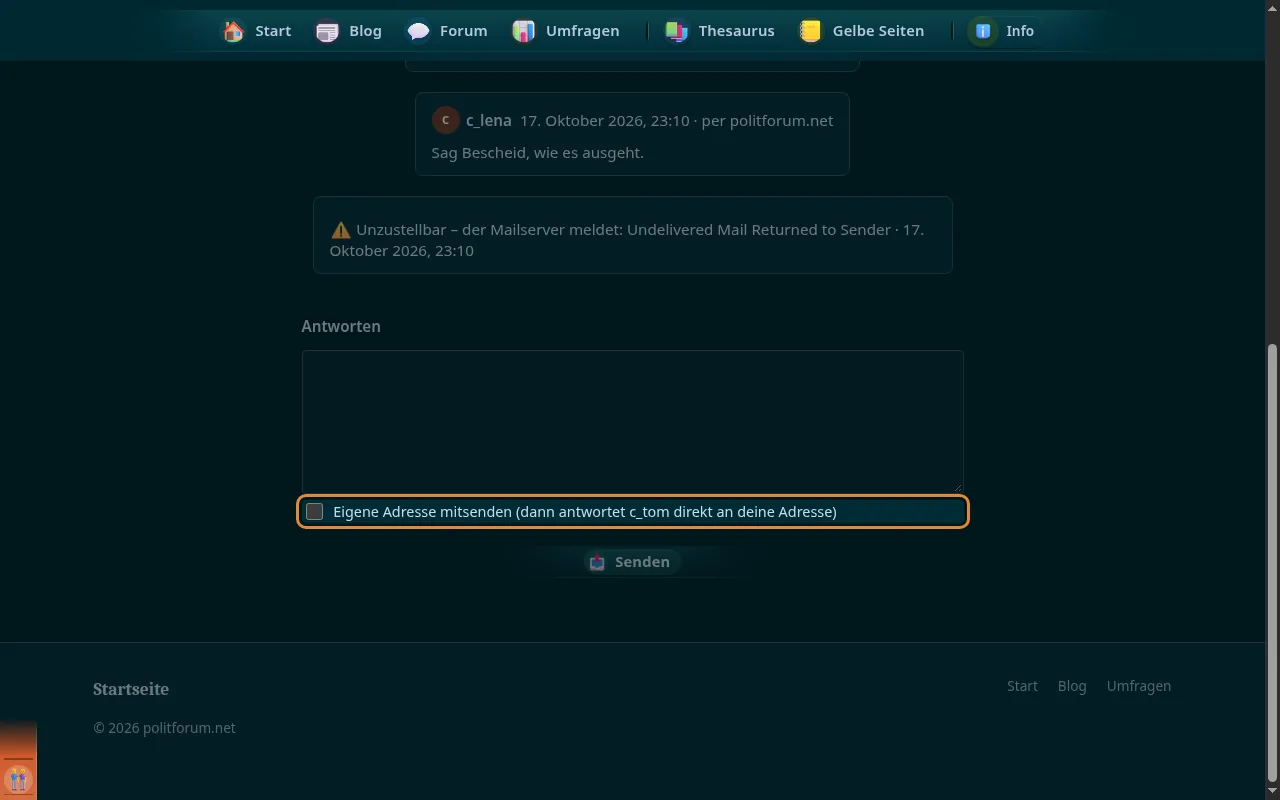
Task: Click the Gelbe Seiten notebook icon
Action: tap(810, 31)
